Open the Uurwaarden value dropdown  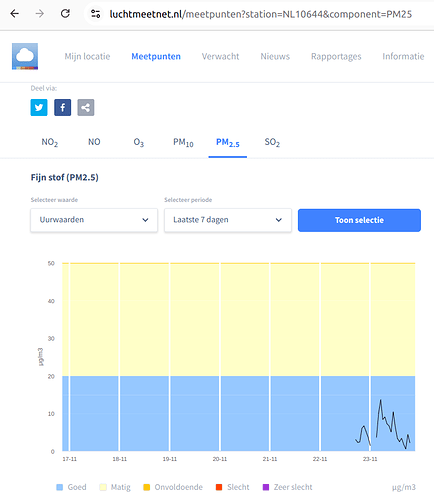point(94,220)
